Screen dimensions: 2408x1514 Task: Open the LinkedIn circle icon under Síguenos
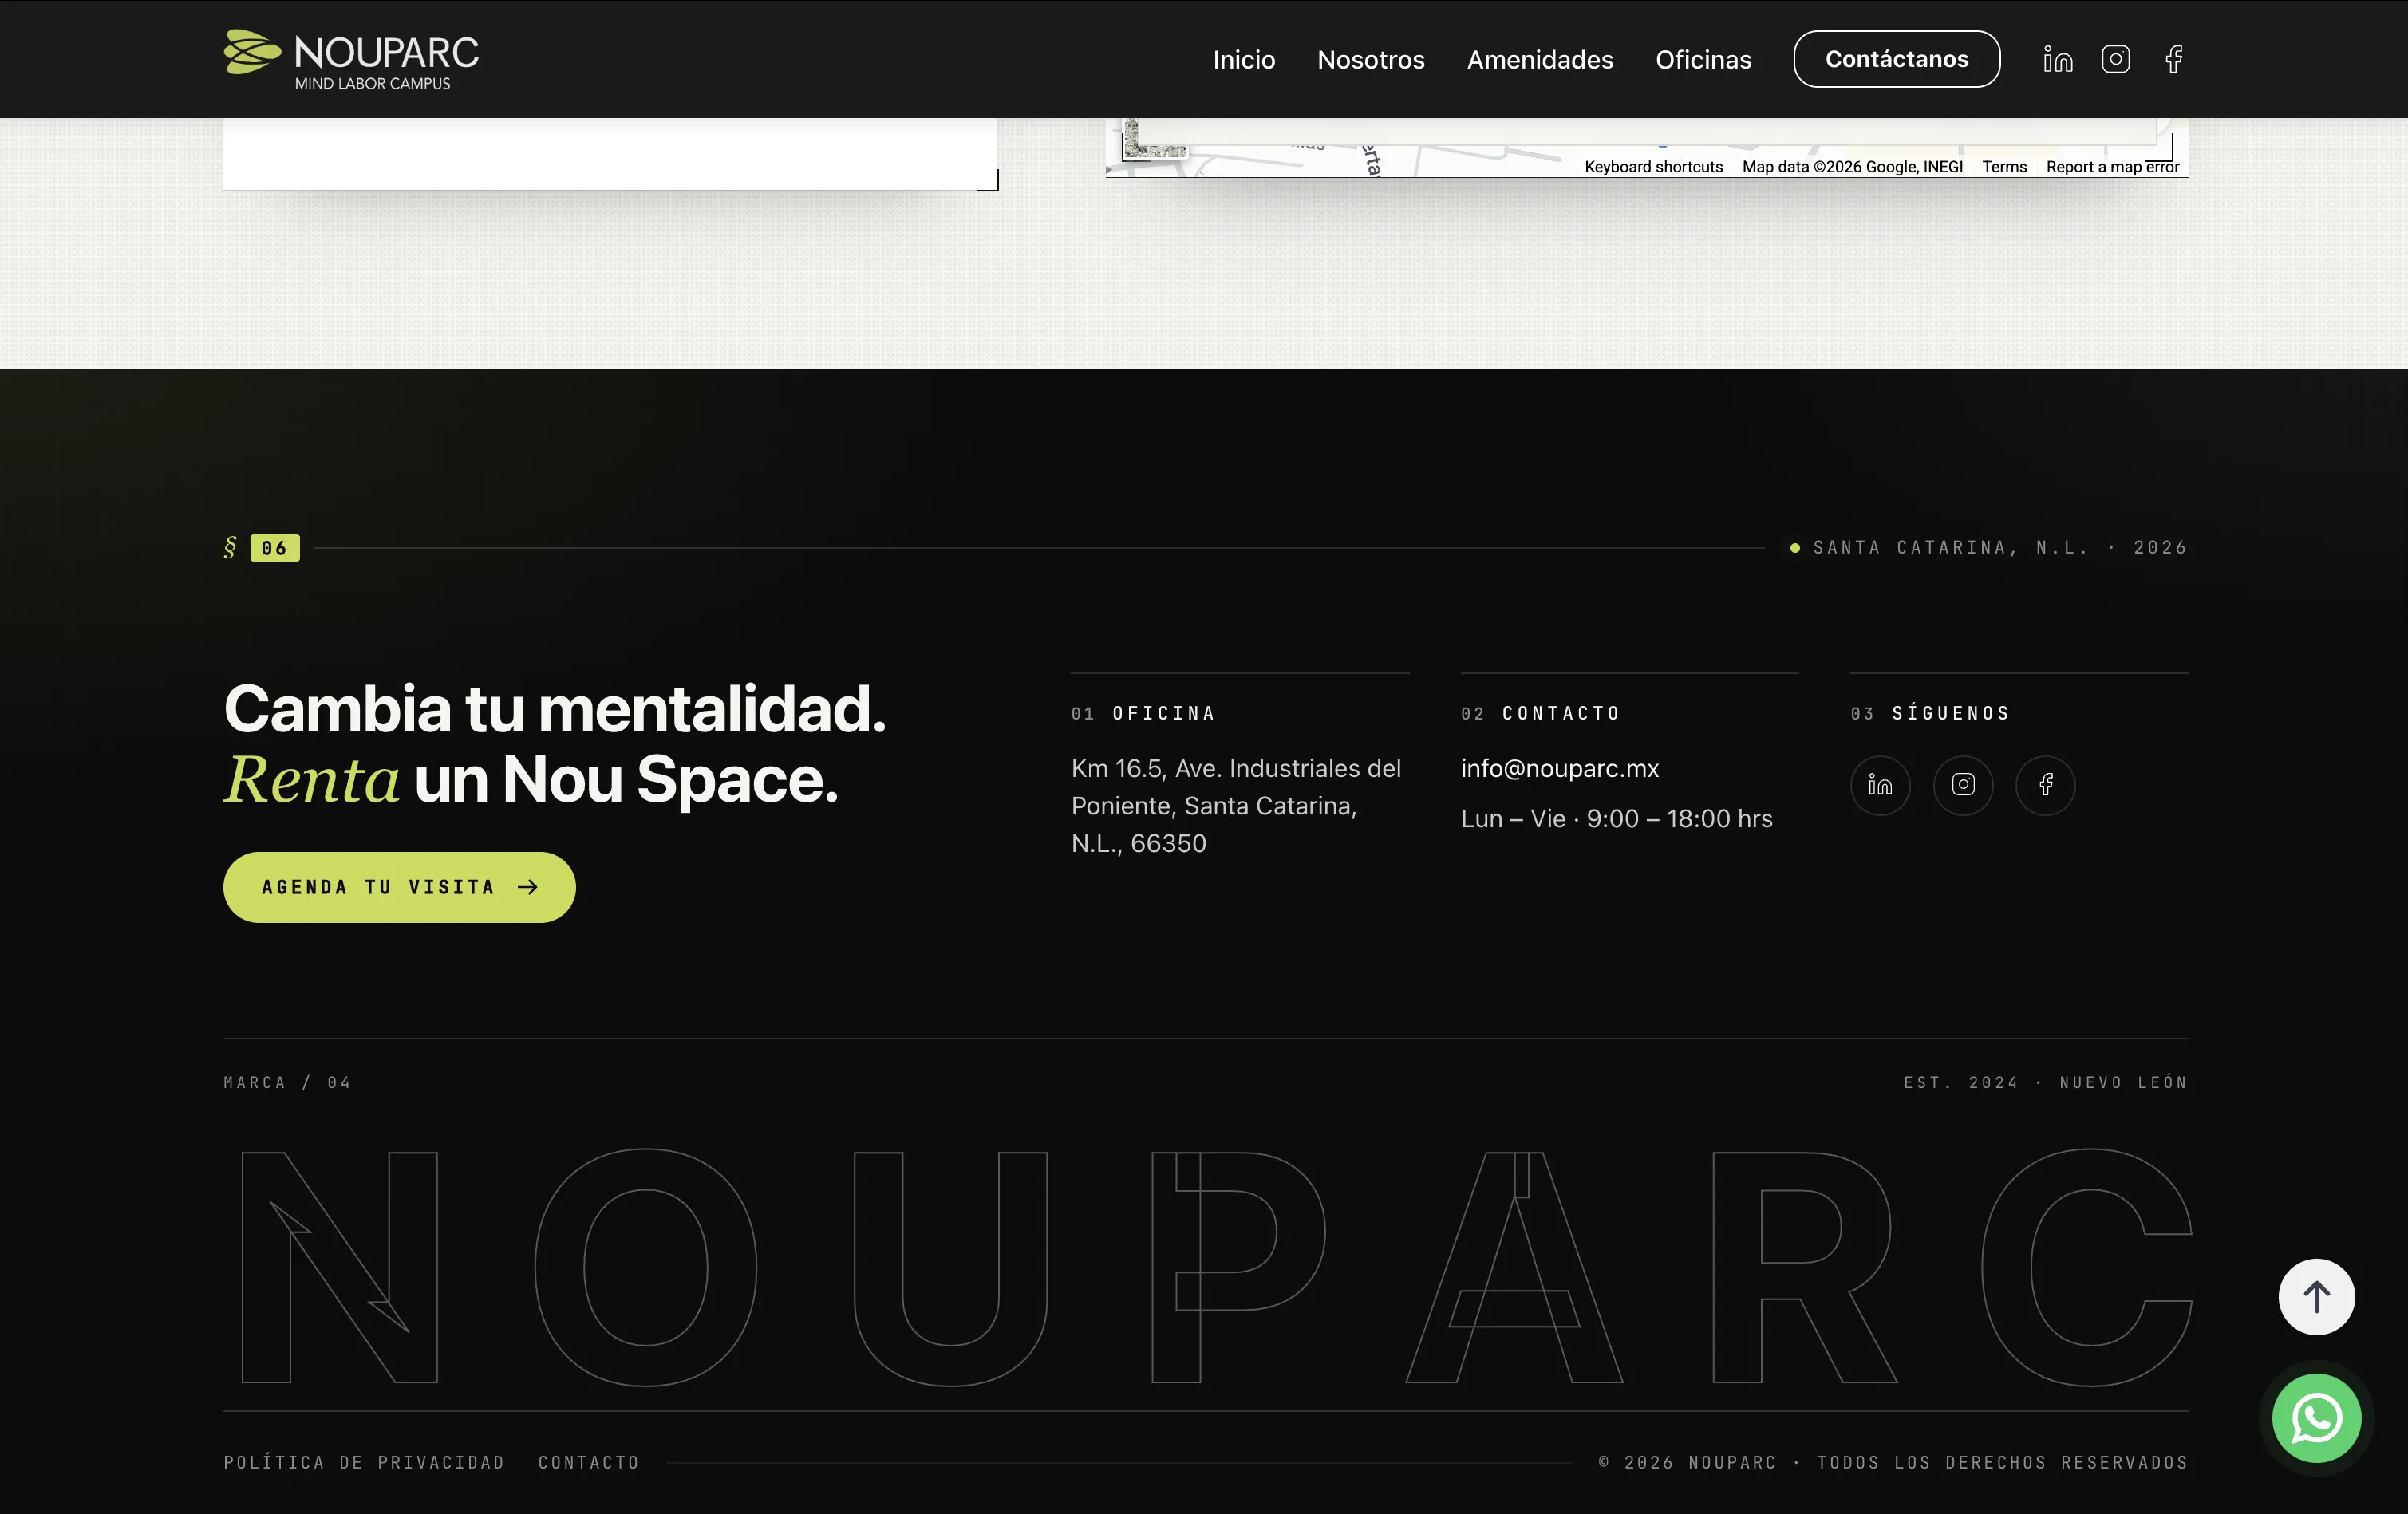pos(1880,785)
